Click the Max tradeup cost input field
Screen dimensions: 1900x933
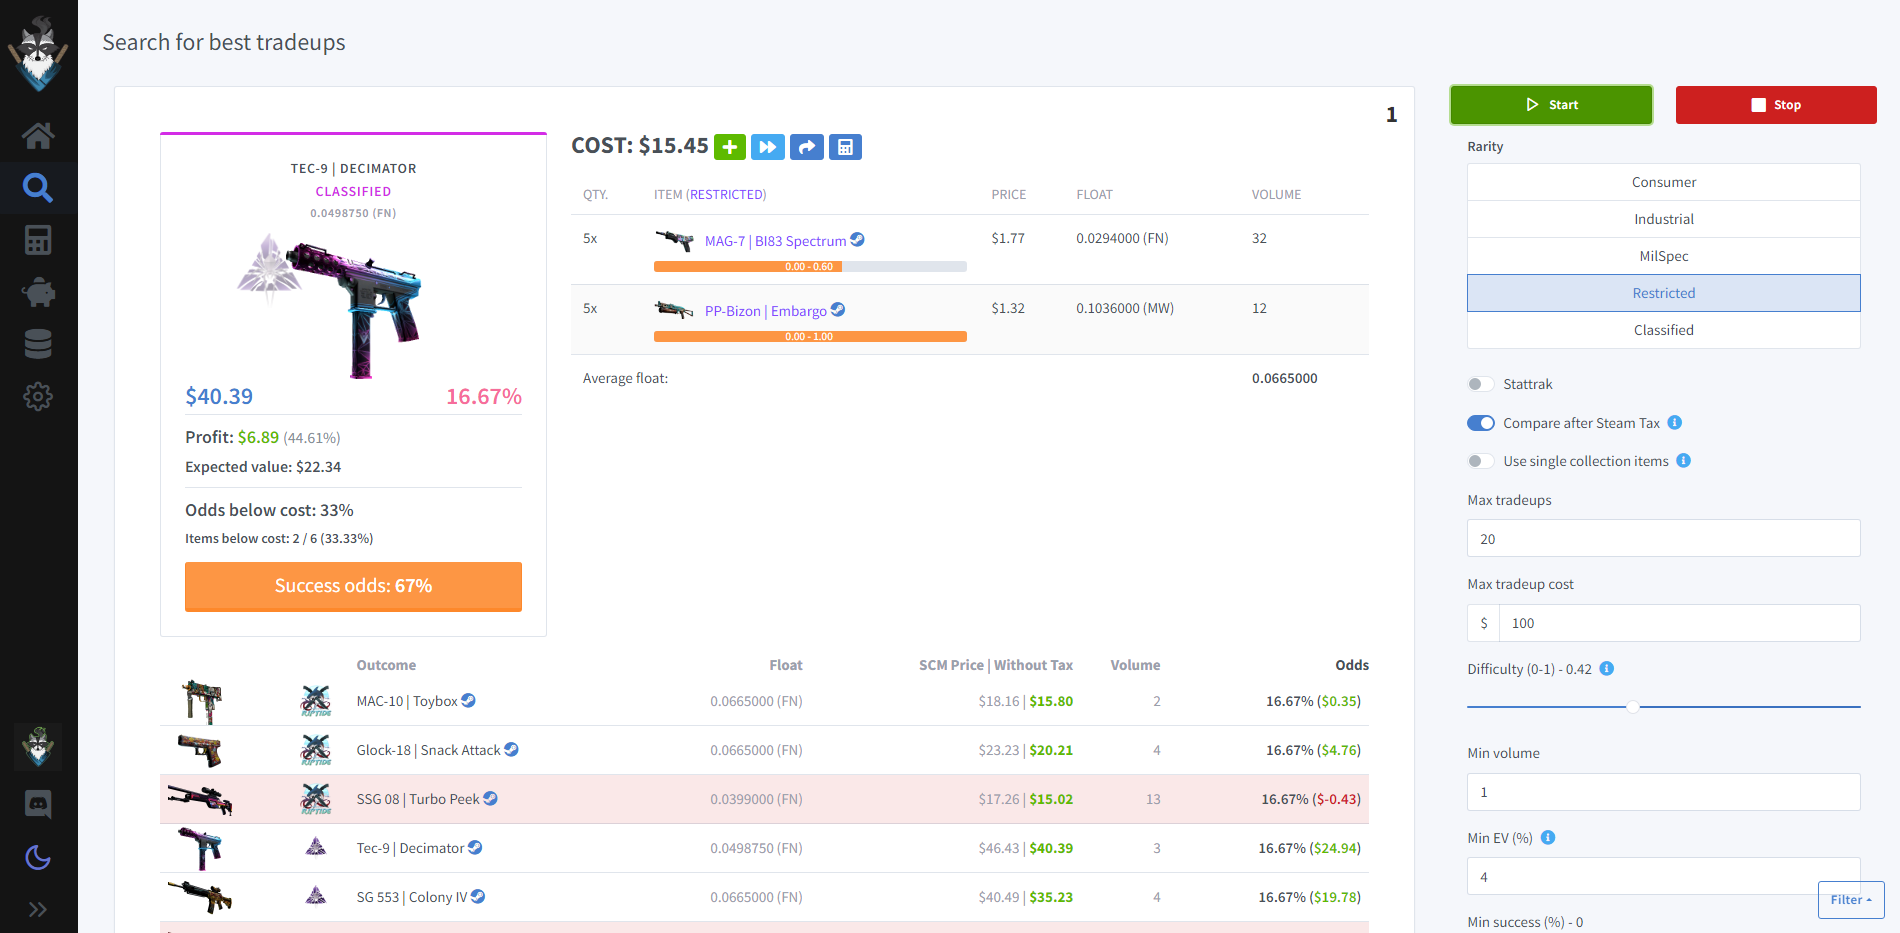[1678, 623]
